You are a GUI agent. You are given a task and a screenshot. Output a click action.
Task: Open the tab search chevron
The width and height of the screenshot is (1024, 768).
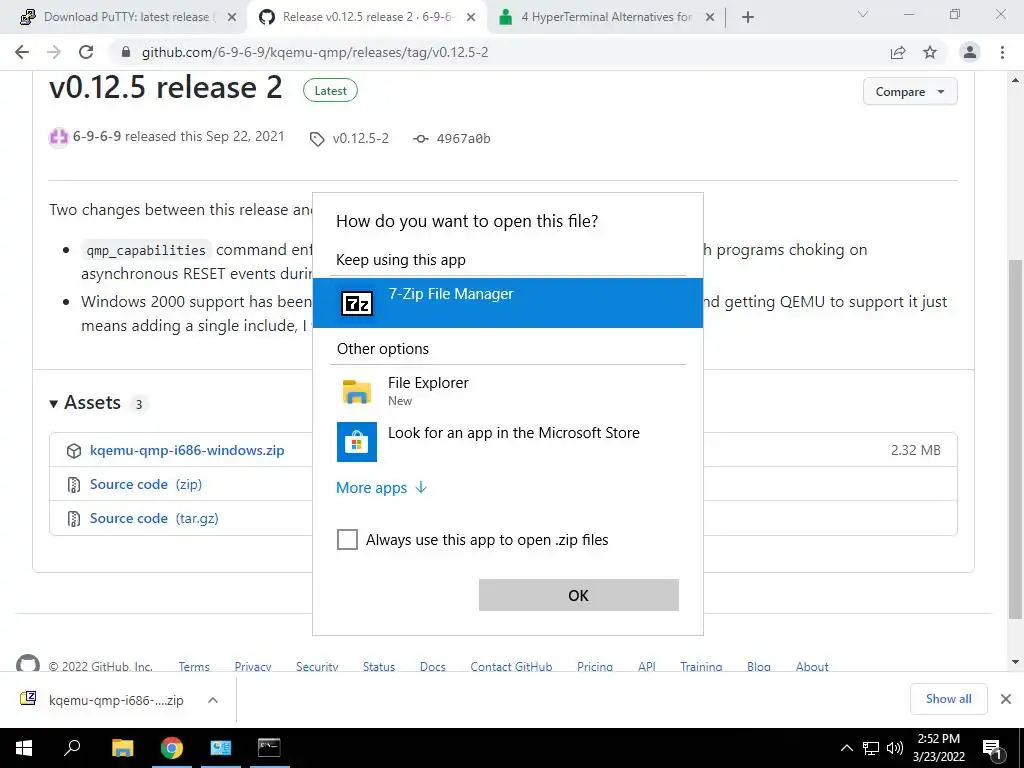pyautogui.click(x=863, y=14)
